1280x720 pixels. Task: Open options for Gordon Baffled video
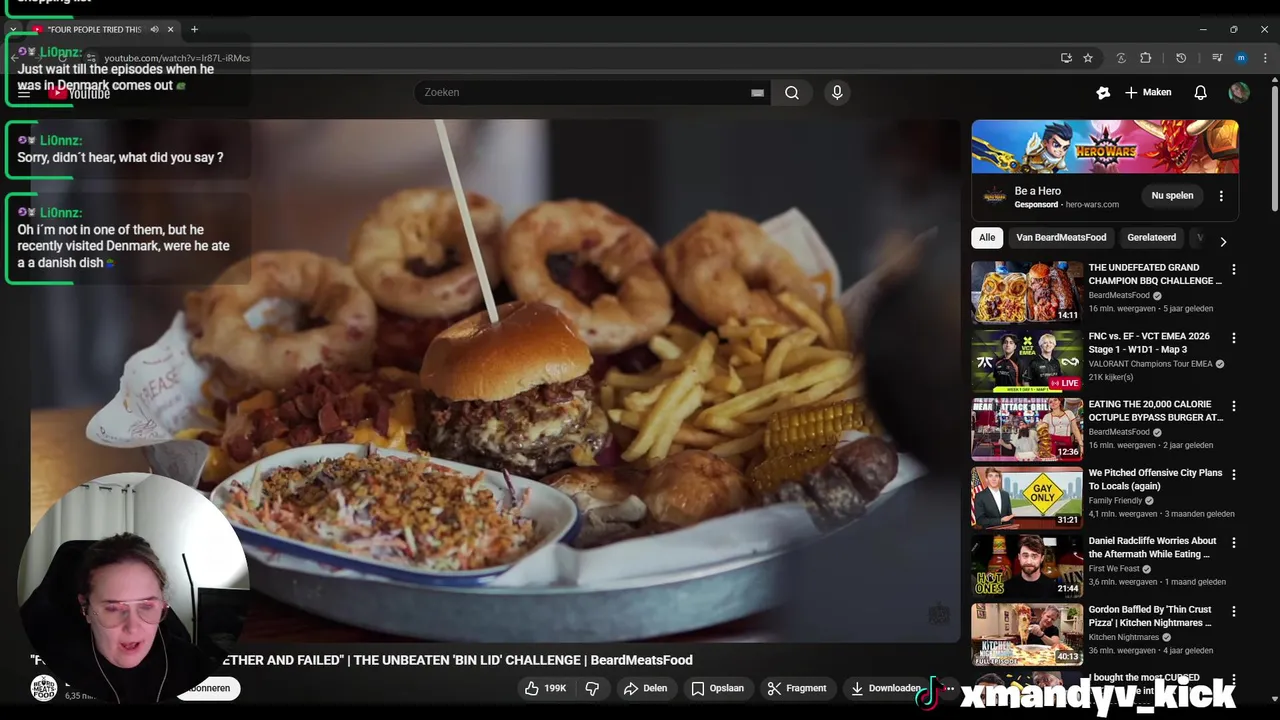click(x=1234, y=611)
